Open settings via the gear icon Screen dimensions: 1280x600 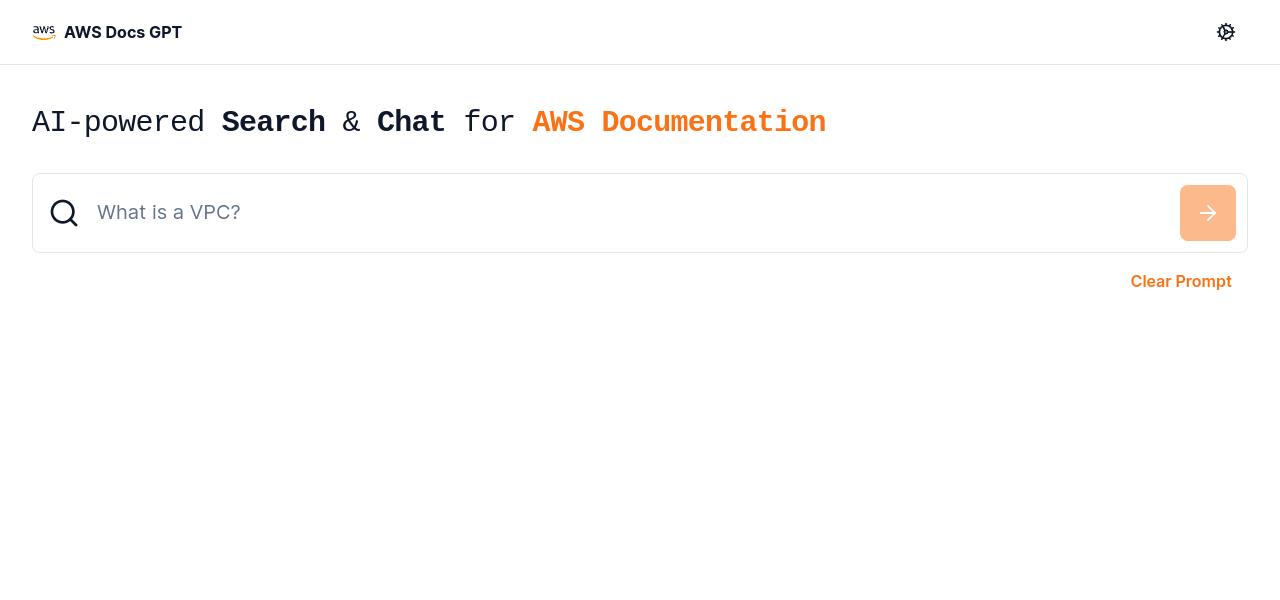coord(1226,32)
